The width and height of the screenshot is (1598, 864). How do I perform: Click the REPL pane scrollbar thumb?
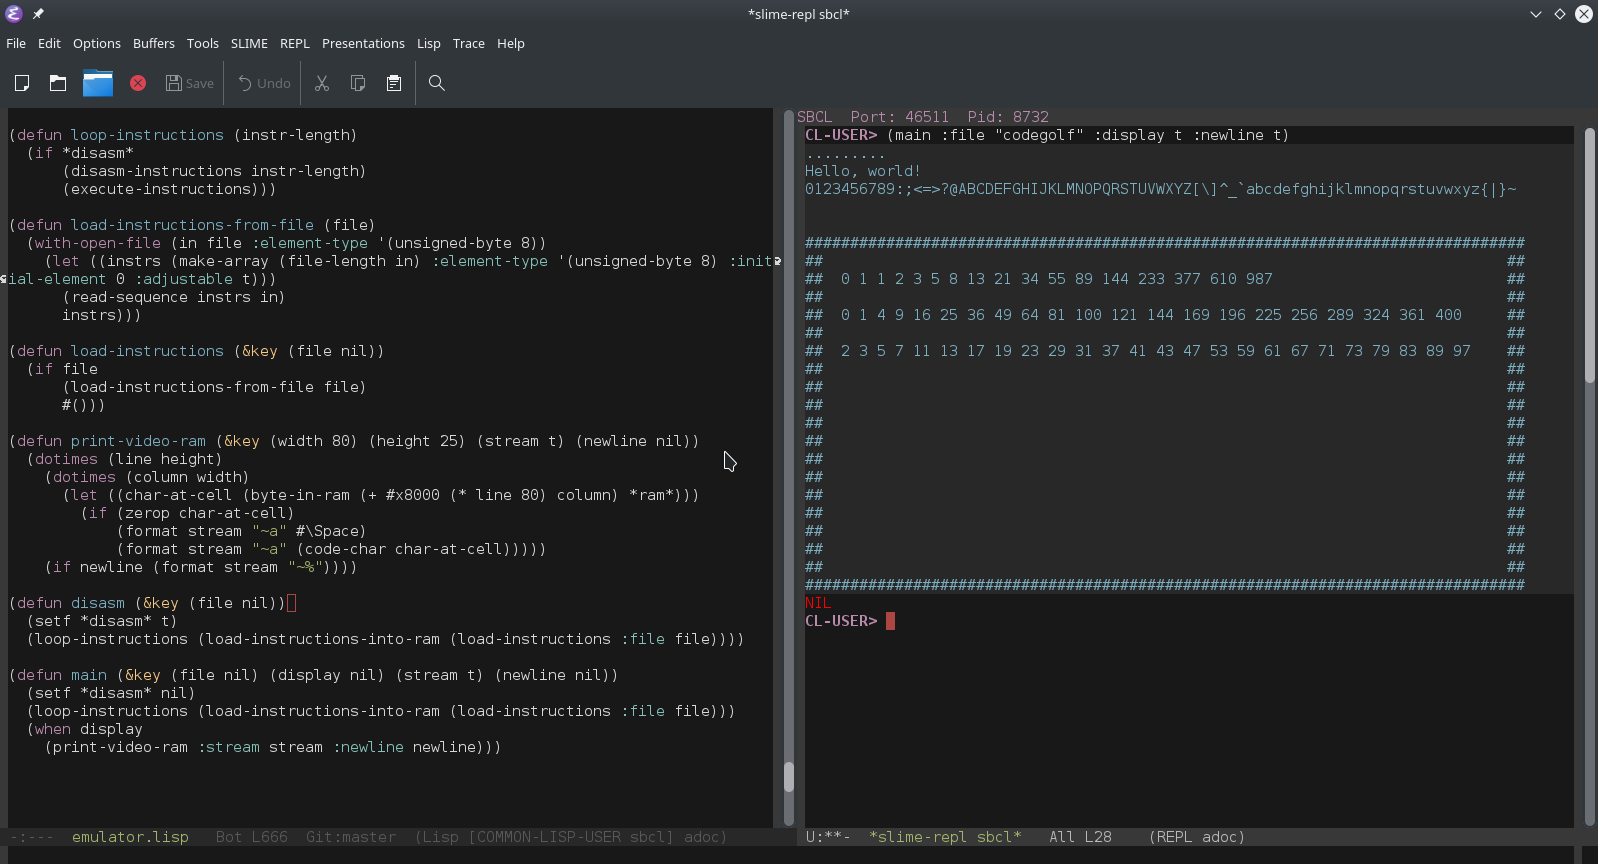1590,255
